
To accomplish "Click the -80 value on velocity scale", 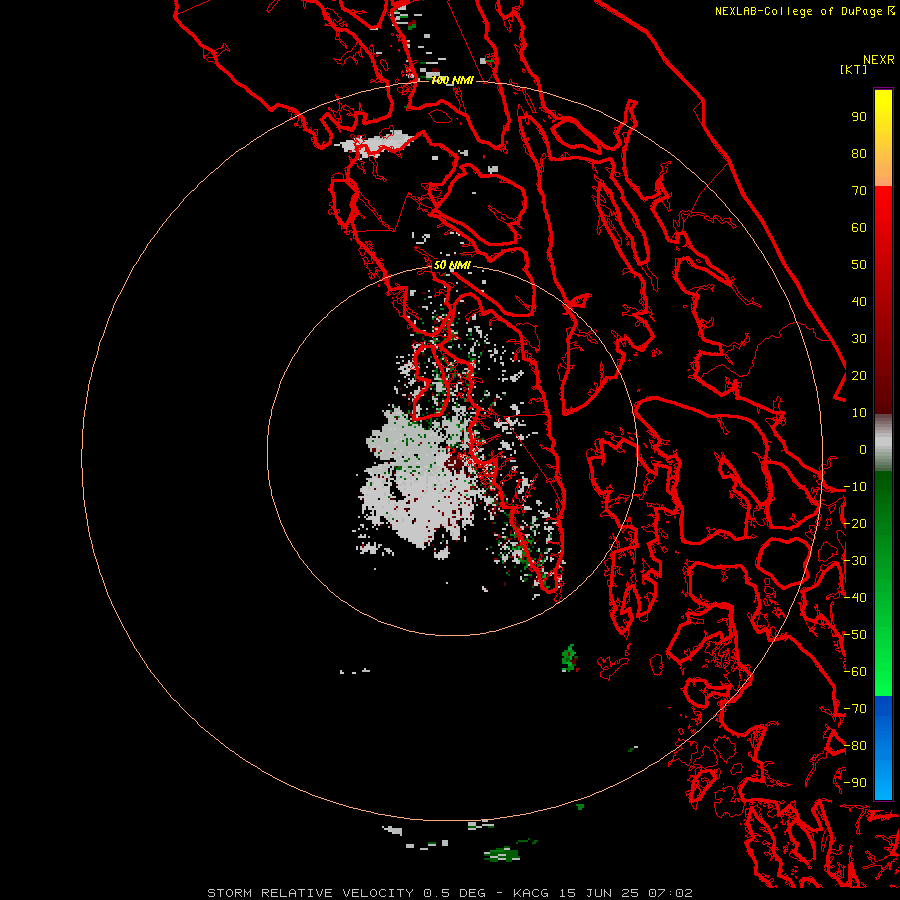I will click(855, 746).
